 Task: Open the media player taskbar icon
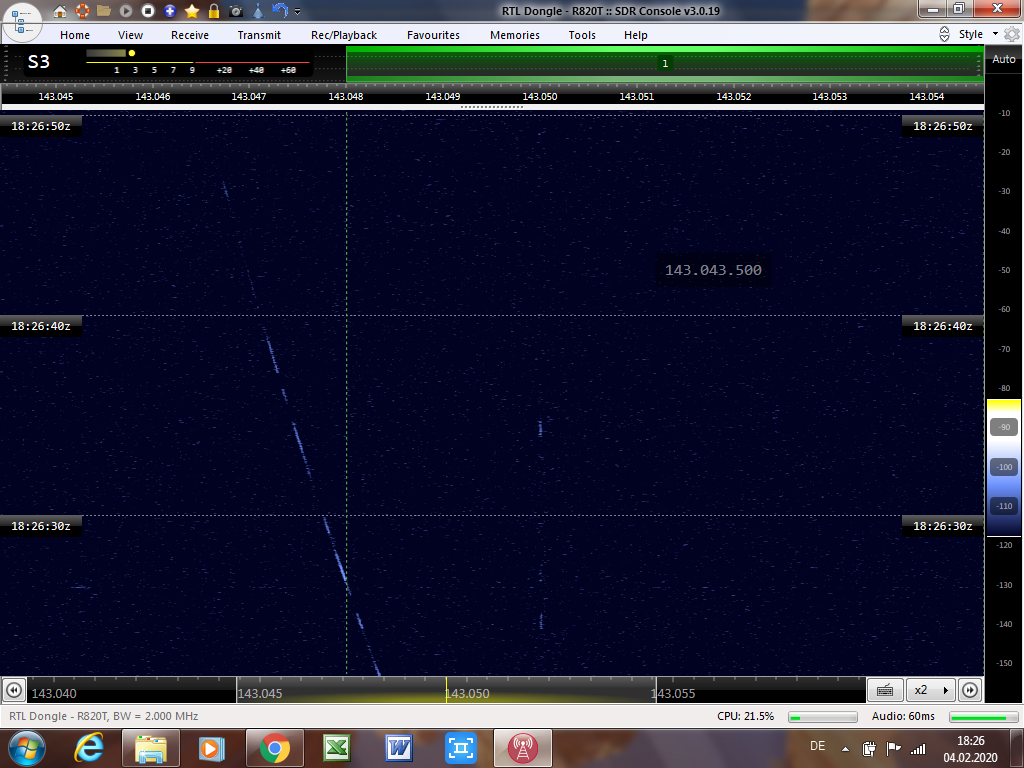212,748
